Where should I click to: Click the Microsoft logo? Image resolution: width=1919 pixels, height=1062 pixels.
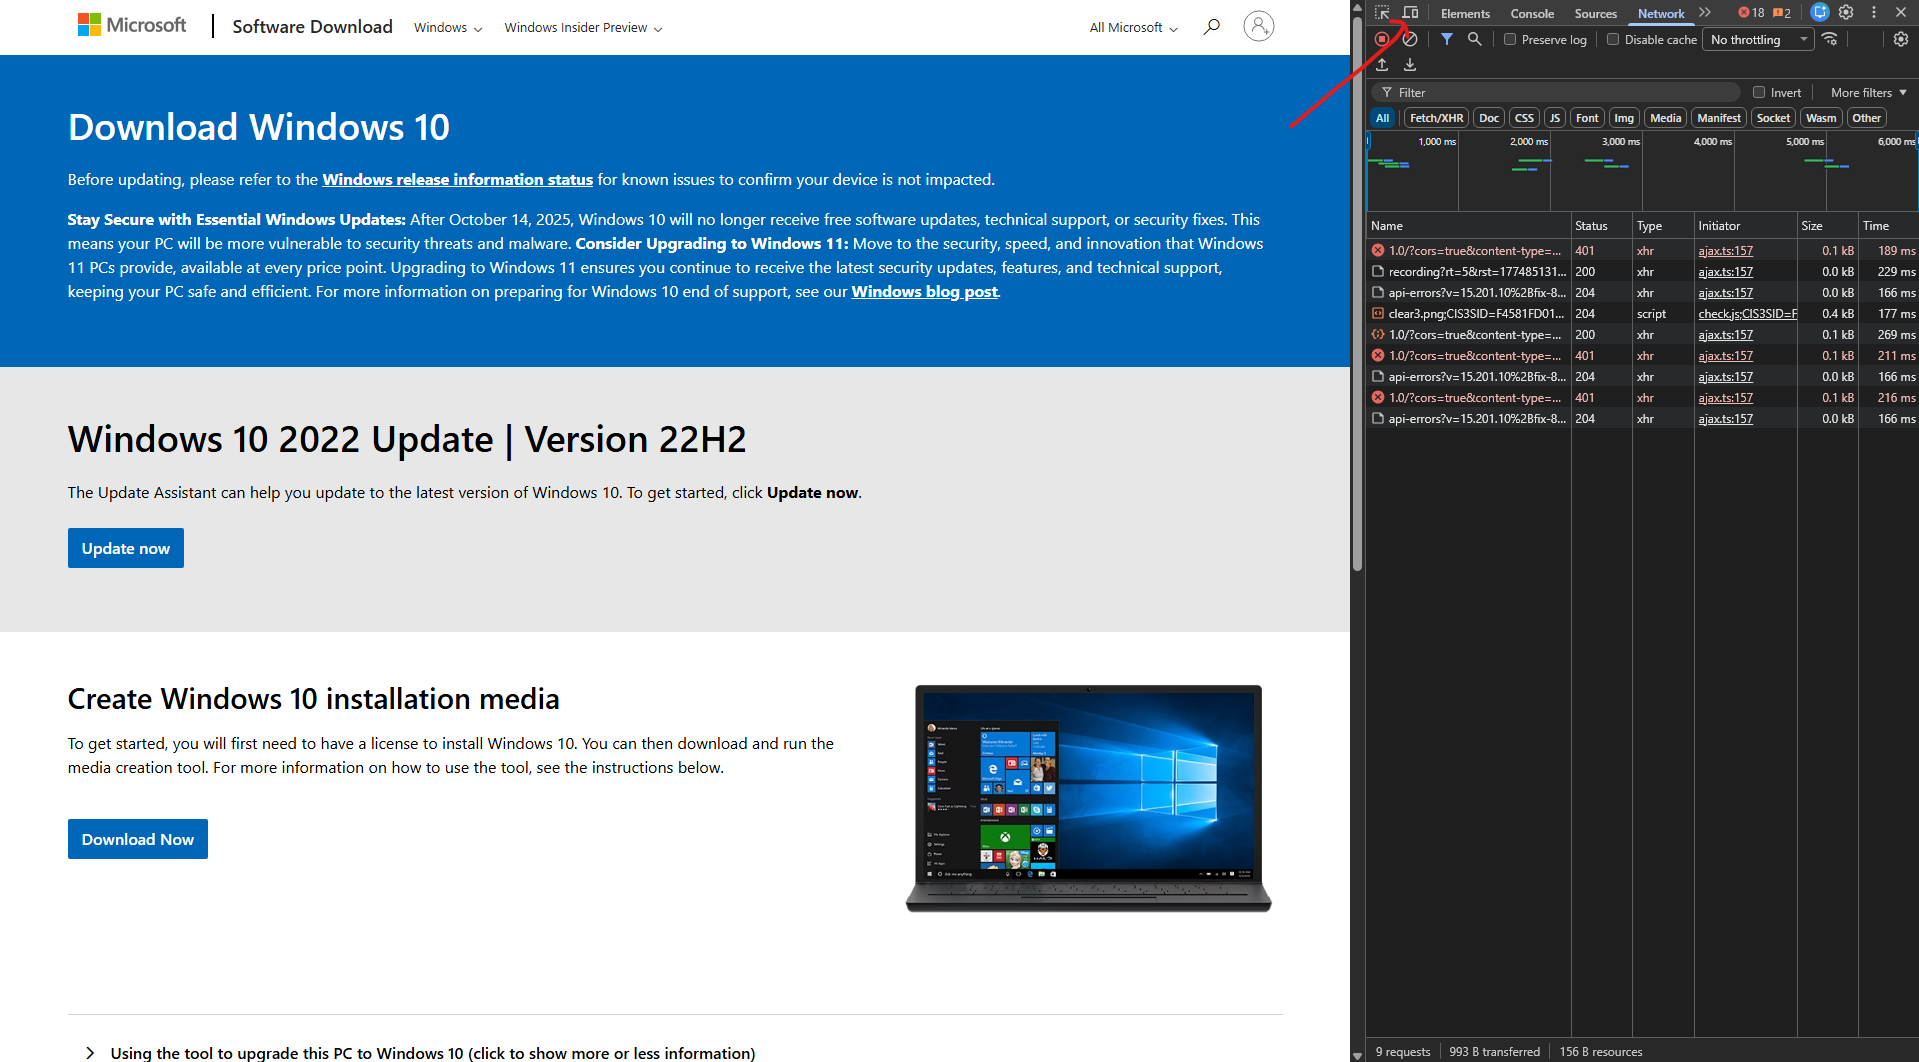(x=132, y=25)
